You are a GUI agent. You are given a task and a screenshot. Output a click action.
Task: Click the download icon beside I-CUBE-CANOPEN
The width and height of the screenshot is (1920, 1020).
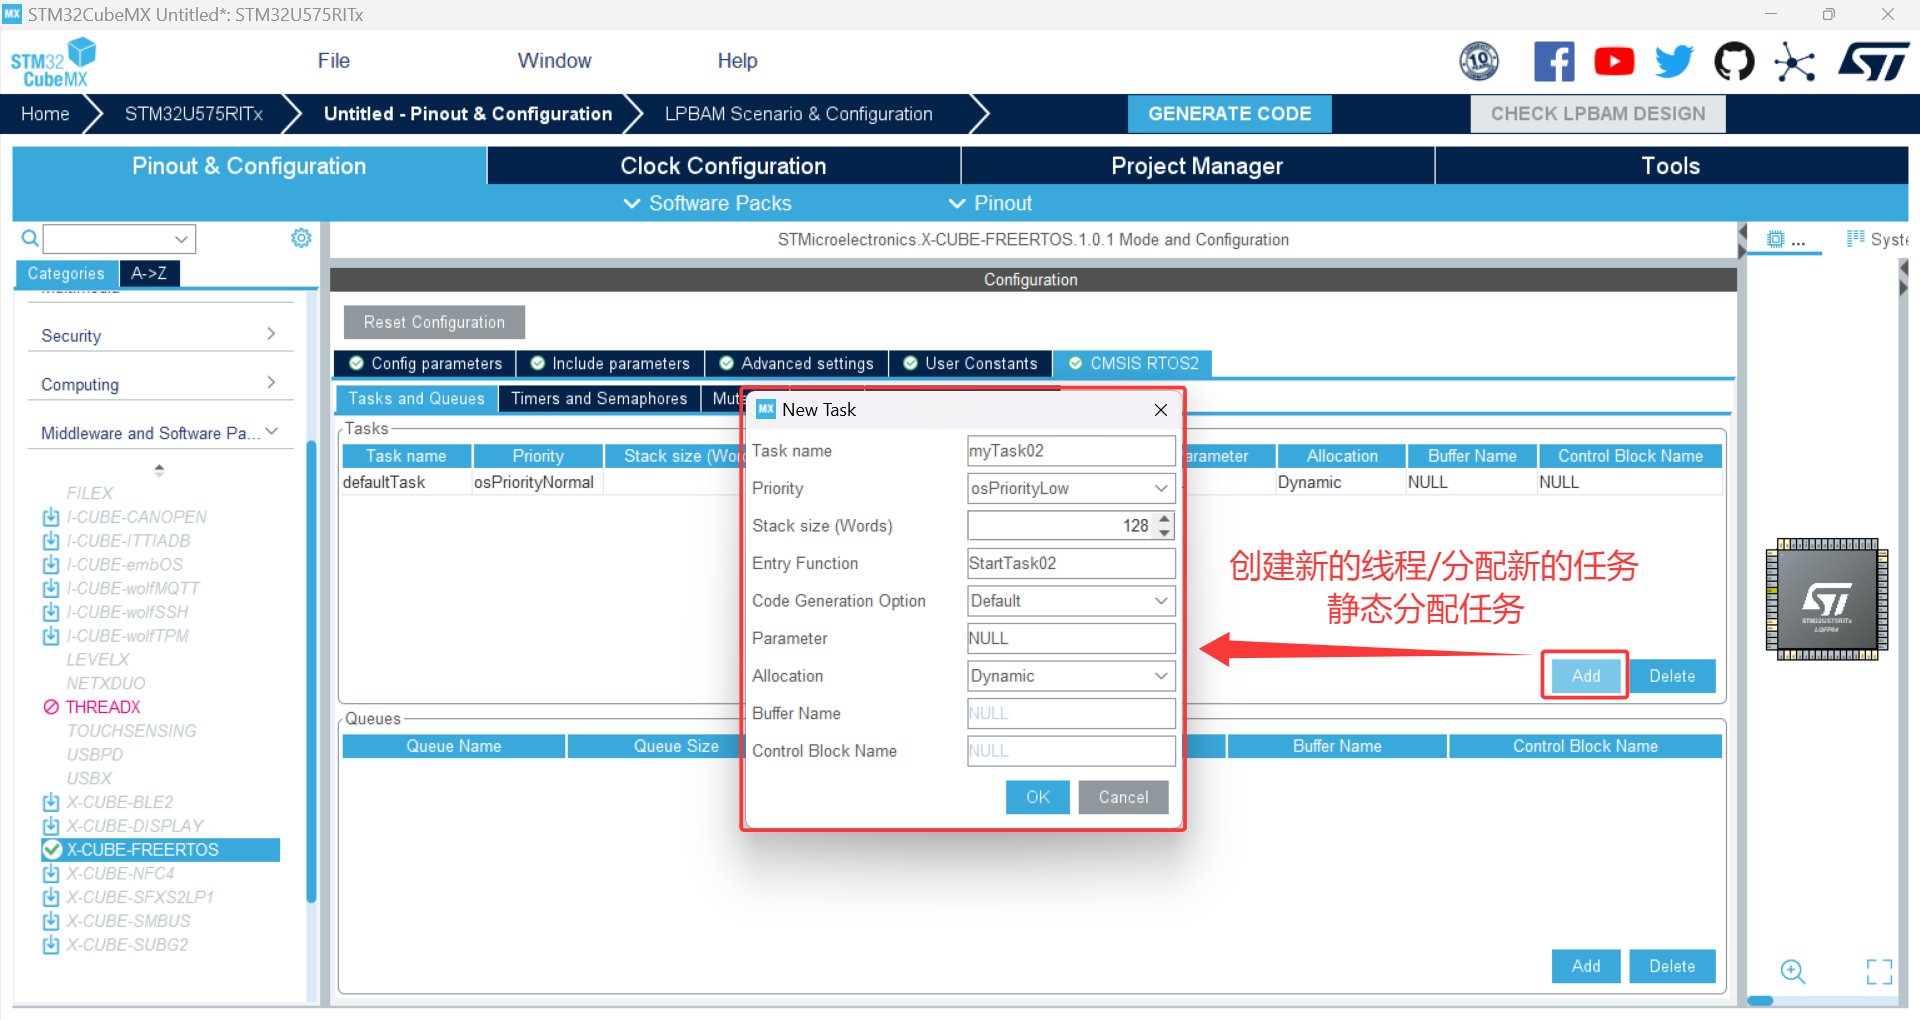pyautogui.click(x=51, y=517)
